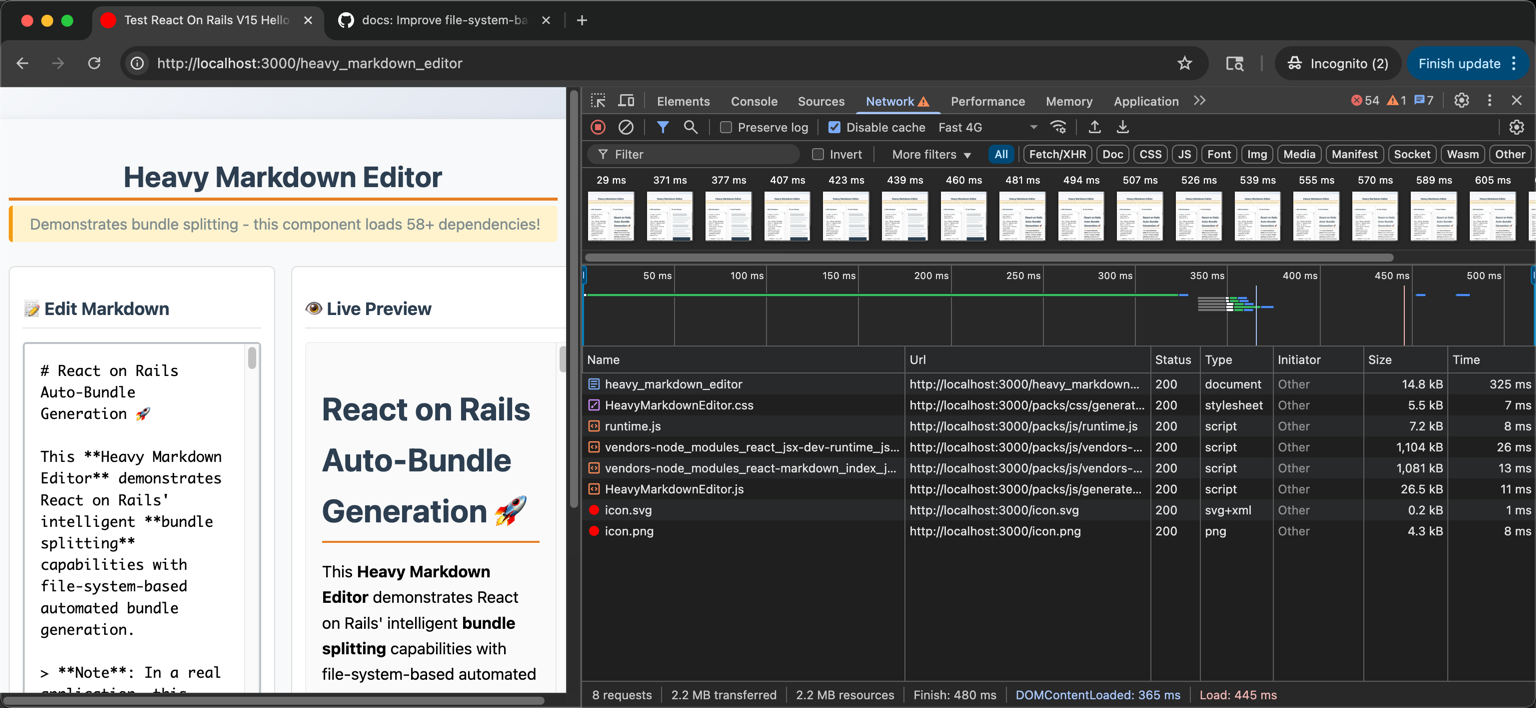Switch to the Performance tab
This screenshot has width=1536, height=708.
(988, 100)
